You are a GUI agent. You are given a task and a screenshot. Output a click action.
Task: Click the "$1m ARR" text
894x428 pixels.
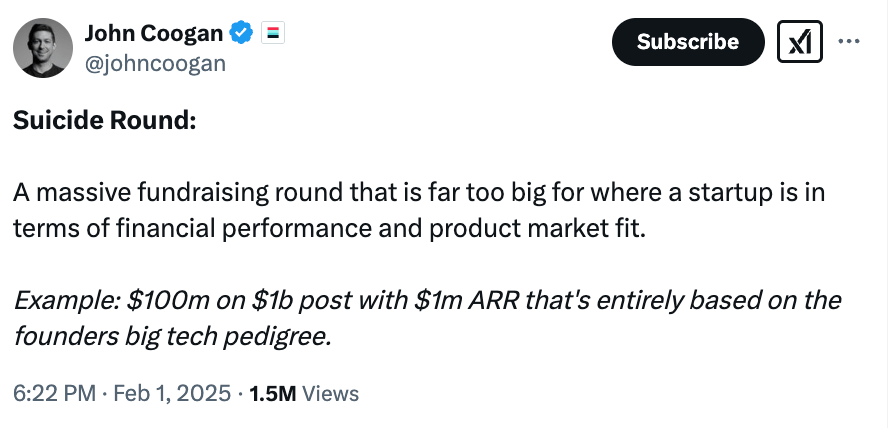click(467, 300)
